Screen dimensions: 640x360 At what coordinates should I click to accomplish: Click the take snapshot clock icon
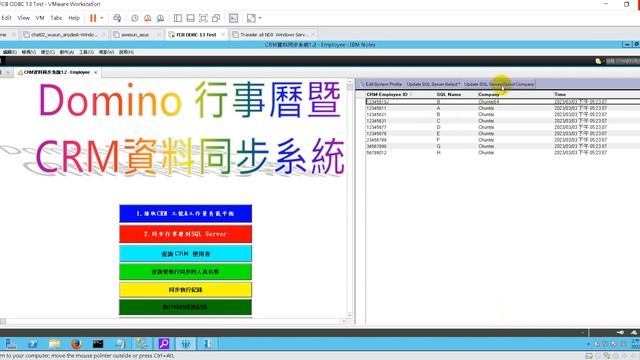tap(135, 18)
